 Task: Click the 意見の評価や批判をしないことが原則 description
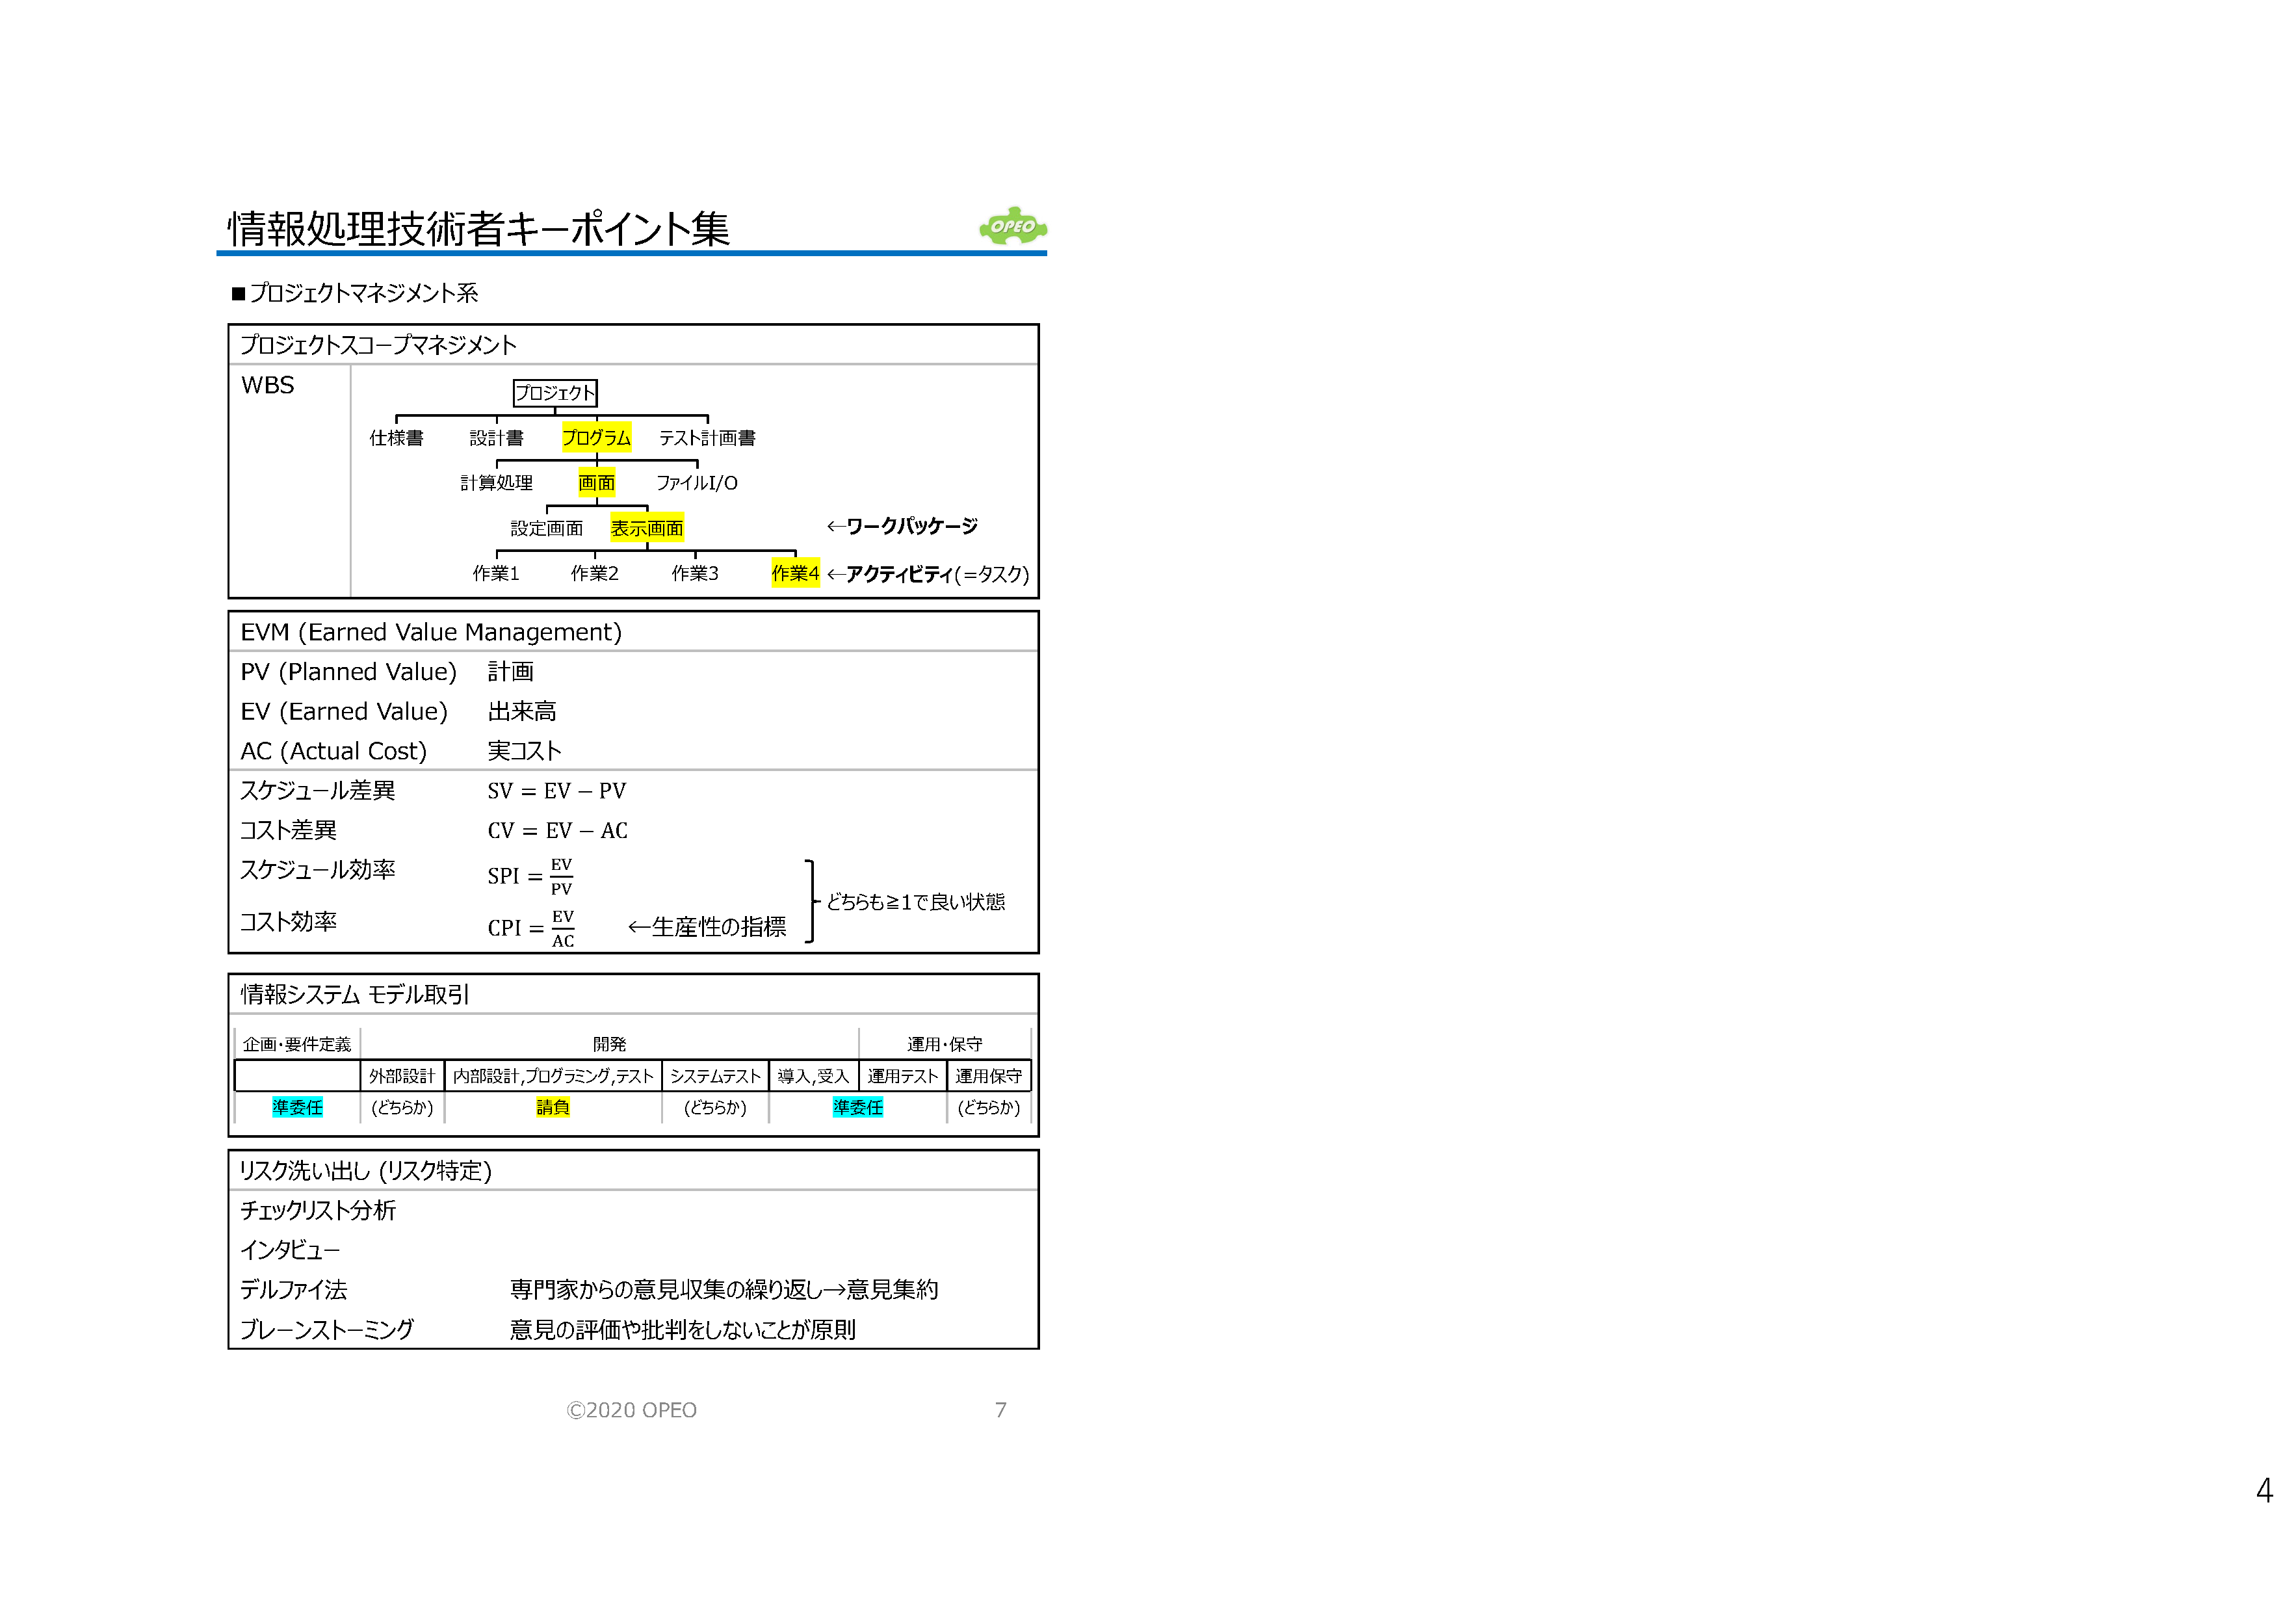(683, 1330)
